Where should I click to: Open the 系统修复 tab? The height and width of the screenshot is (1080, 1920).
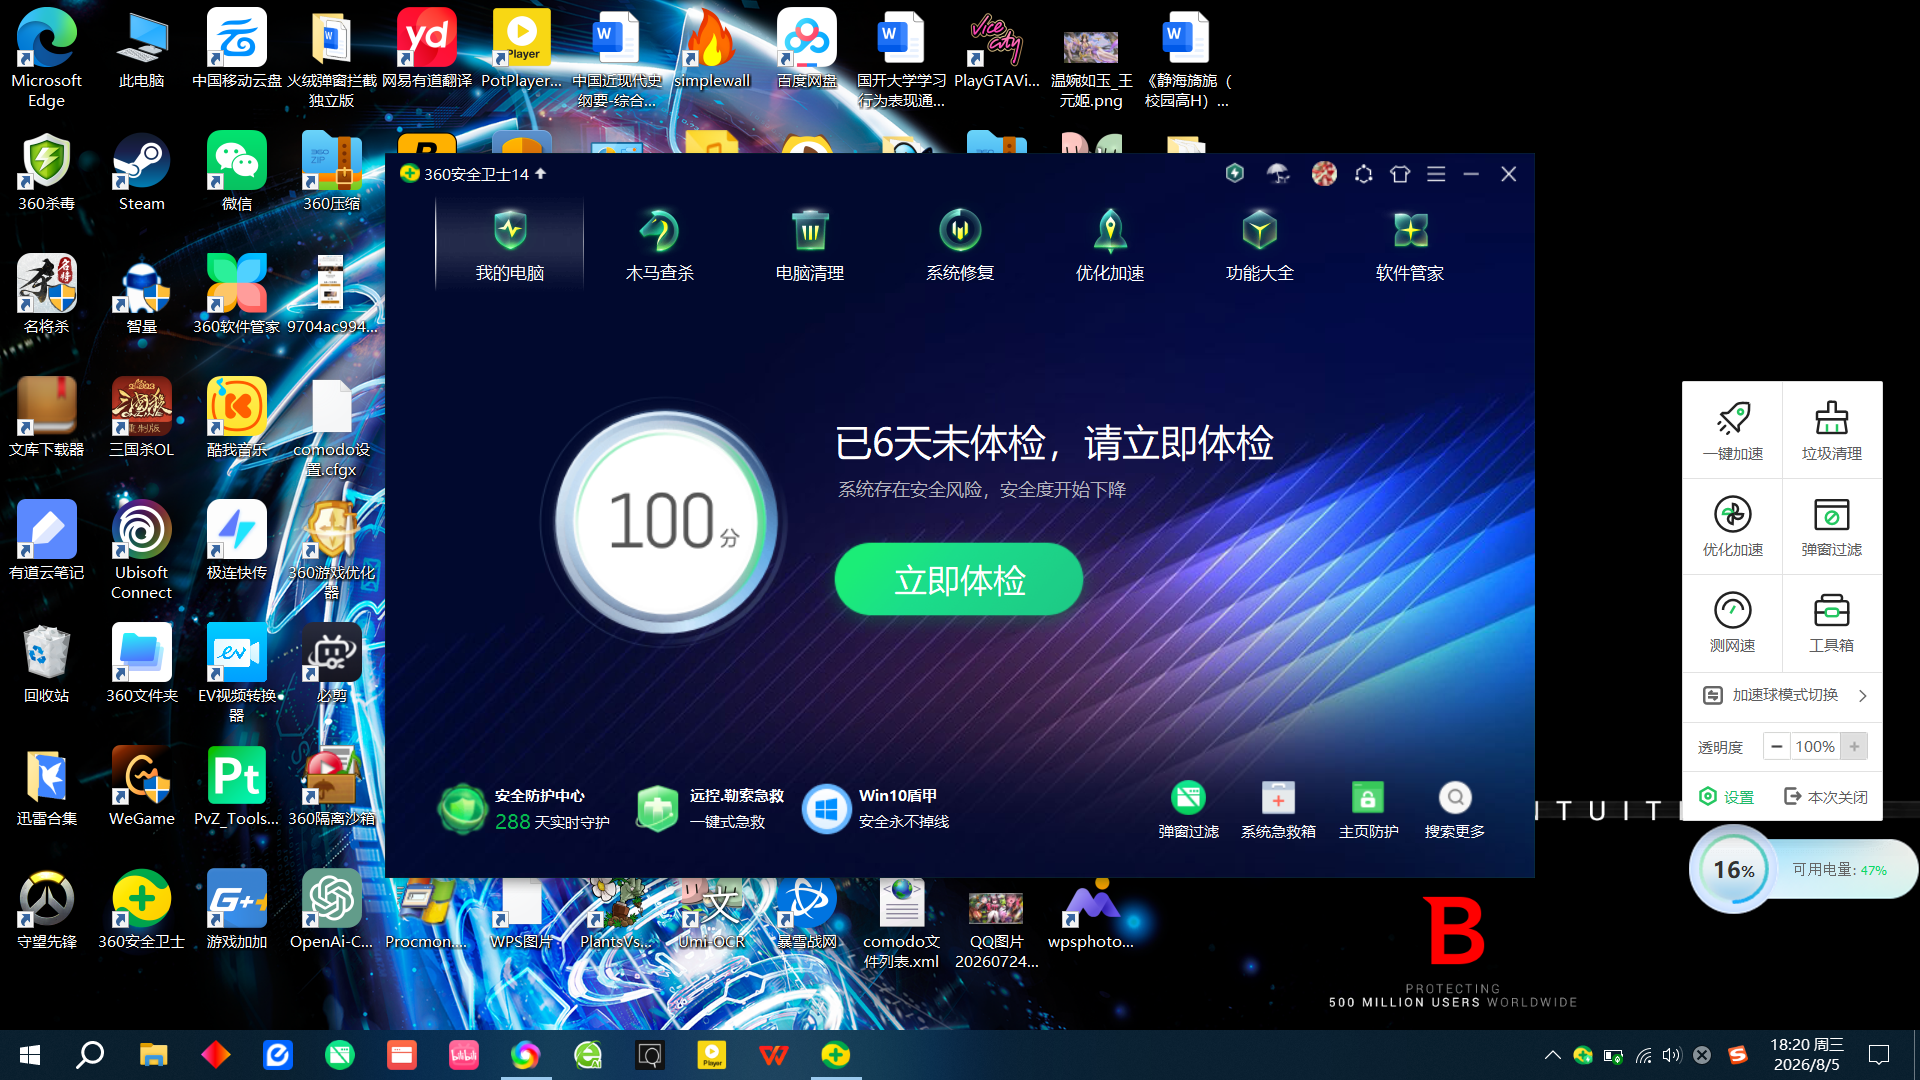point(960,245)
